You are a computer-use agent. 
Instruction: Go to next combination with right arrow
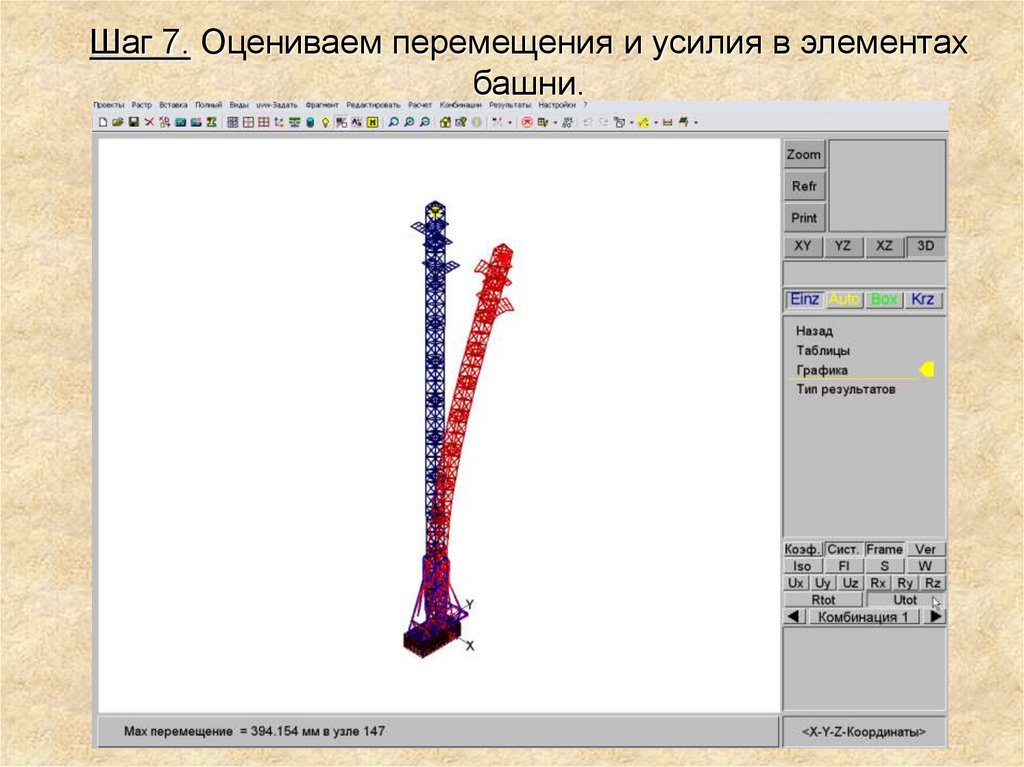(935, 616)
